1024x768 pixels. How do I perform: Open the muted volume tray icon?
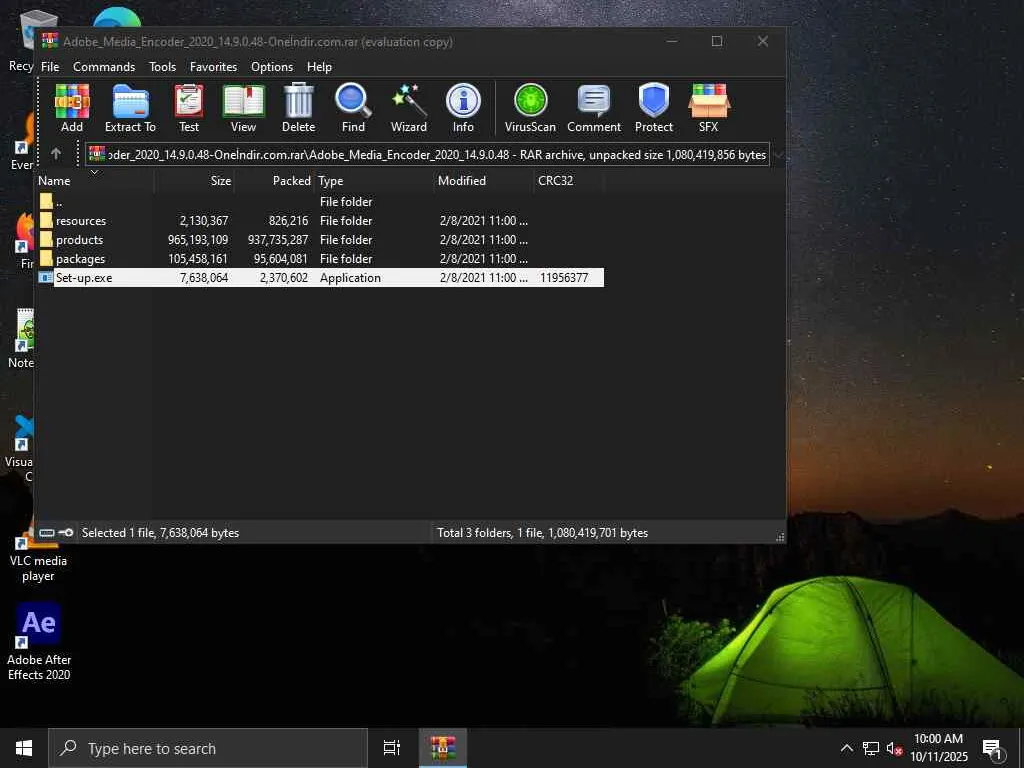point(894,748)
